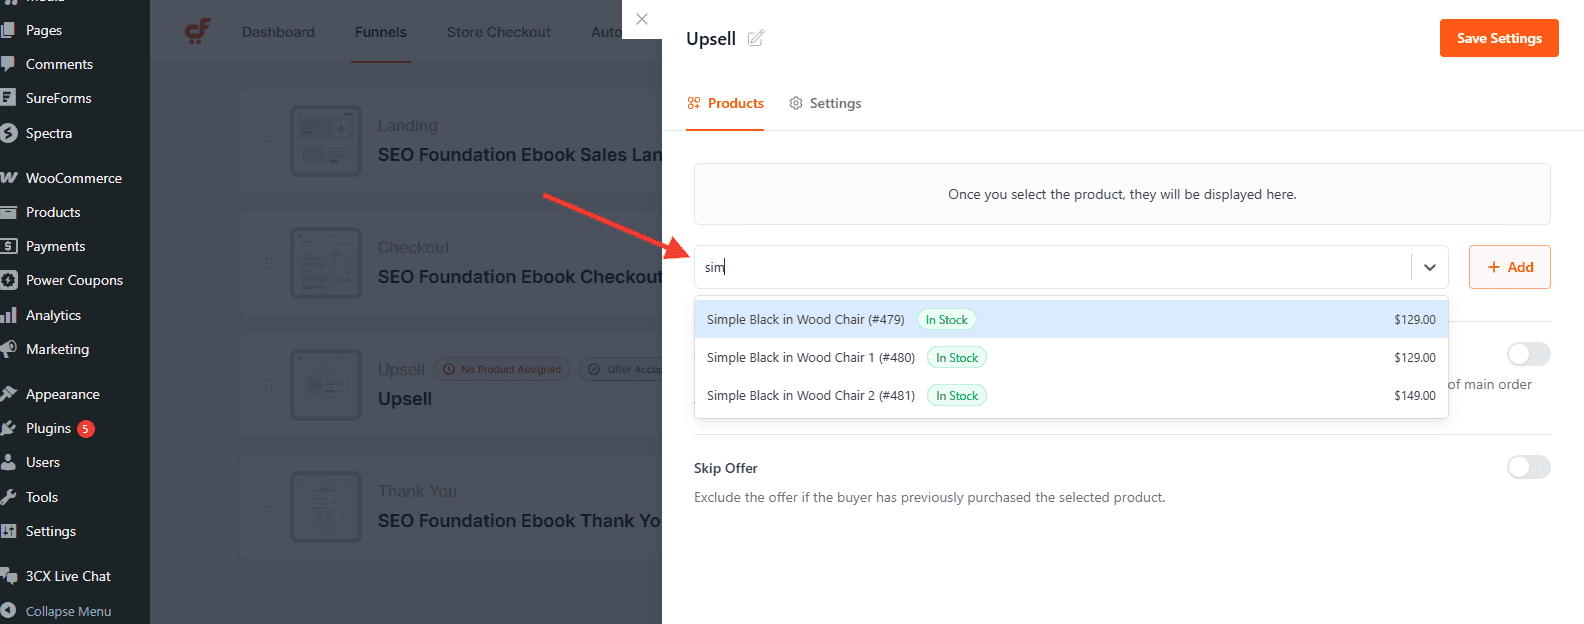Open the Power Coupons icon
Image resolution: width=1584 pixels, height=624 pixels.
coord(13,280)
